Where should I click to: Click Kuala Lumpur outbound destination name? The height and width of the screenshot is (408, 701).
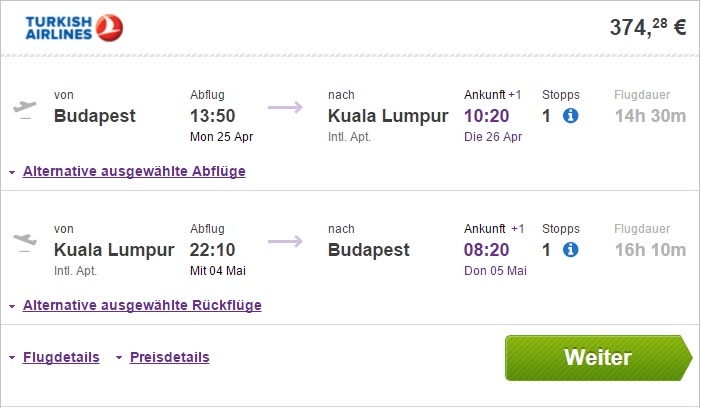click(388, 116)
